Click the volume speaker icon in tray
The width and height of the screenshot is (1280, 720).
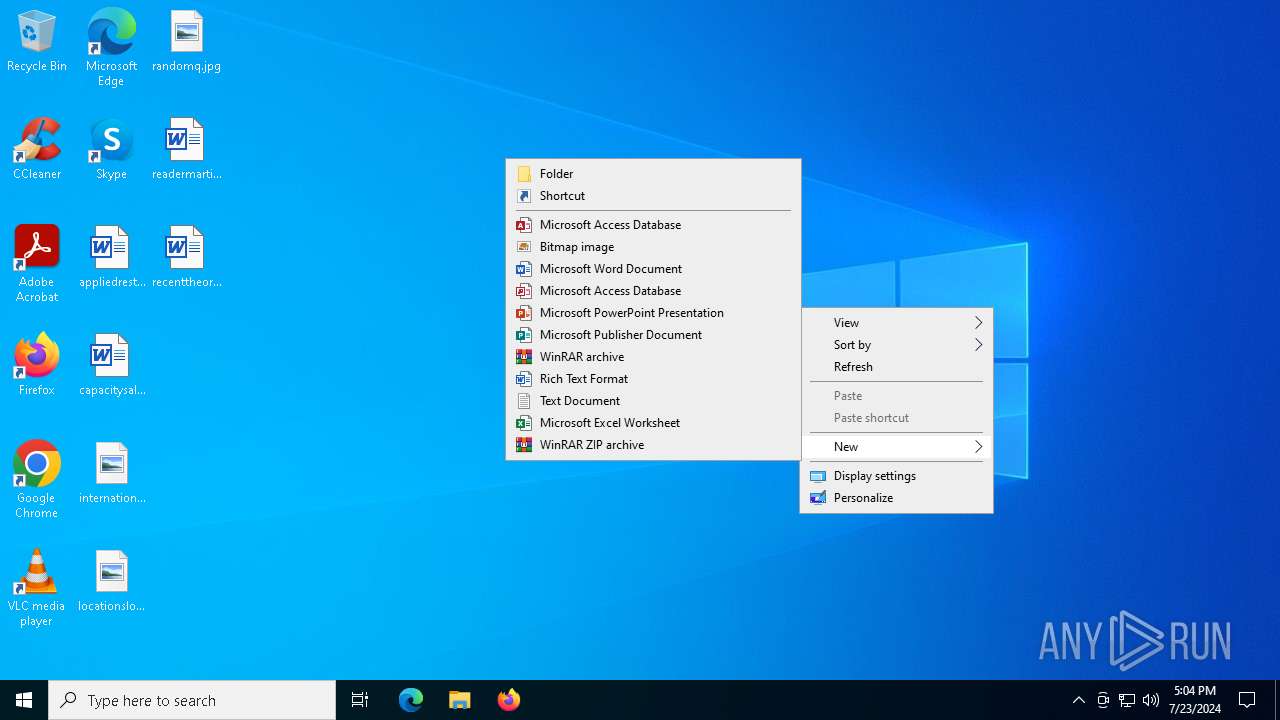click(x=1151, y=700)
